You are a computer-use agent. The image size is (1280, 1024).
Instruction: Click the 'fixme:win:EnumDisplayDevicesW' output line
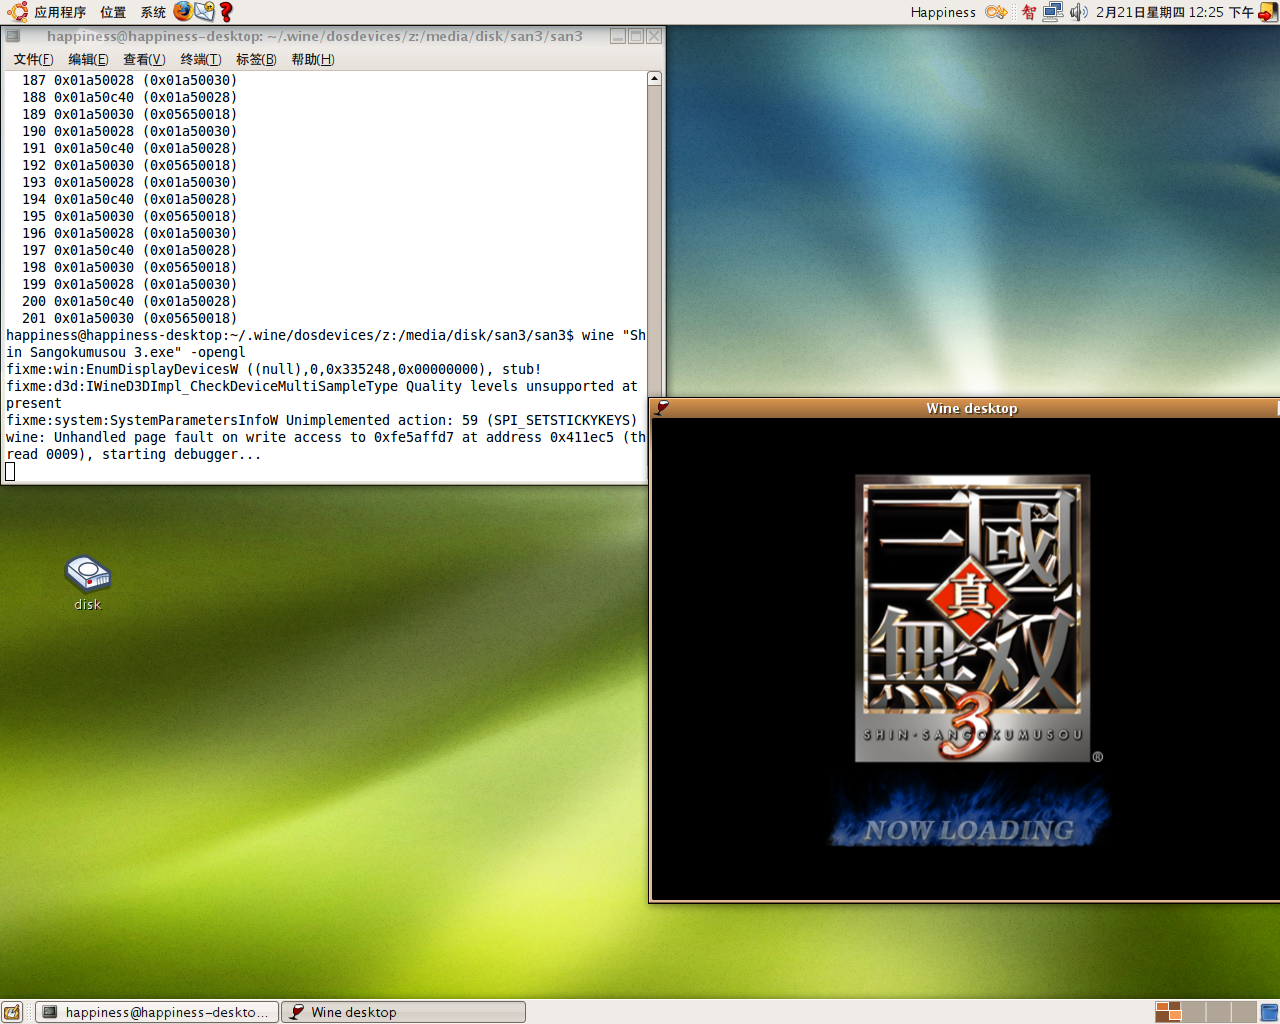[x=274, y=369]
